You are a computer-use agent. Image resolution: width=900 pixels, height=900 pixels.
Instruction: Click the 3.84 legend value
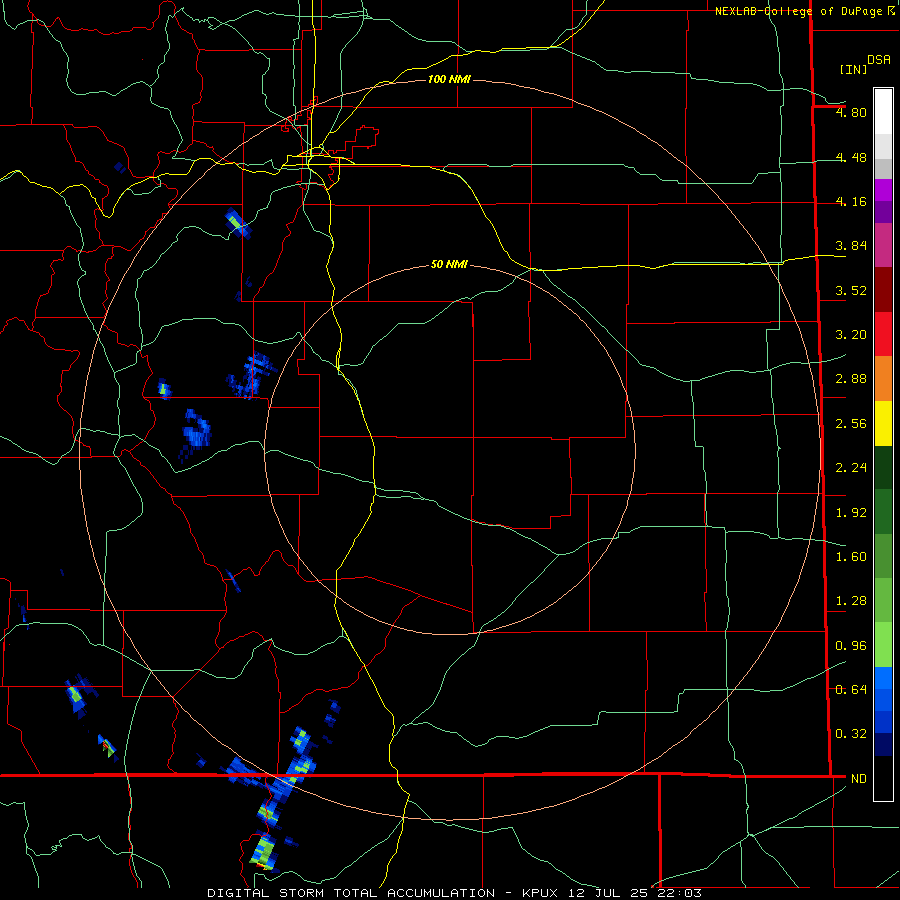click(851, 246)
